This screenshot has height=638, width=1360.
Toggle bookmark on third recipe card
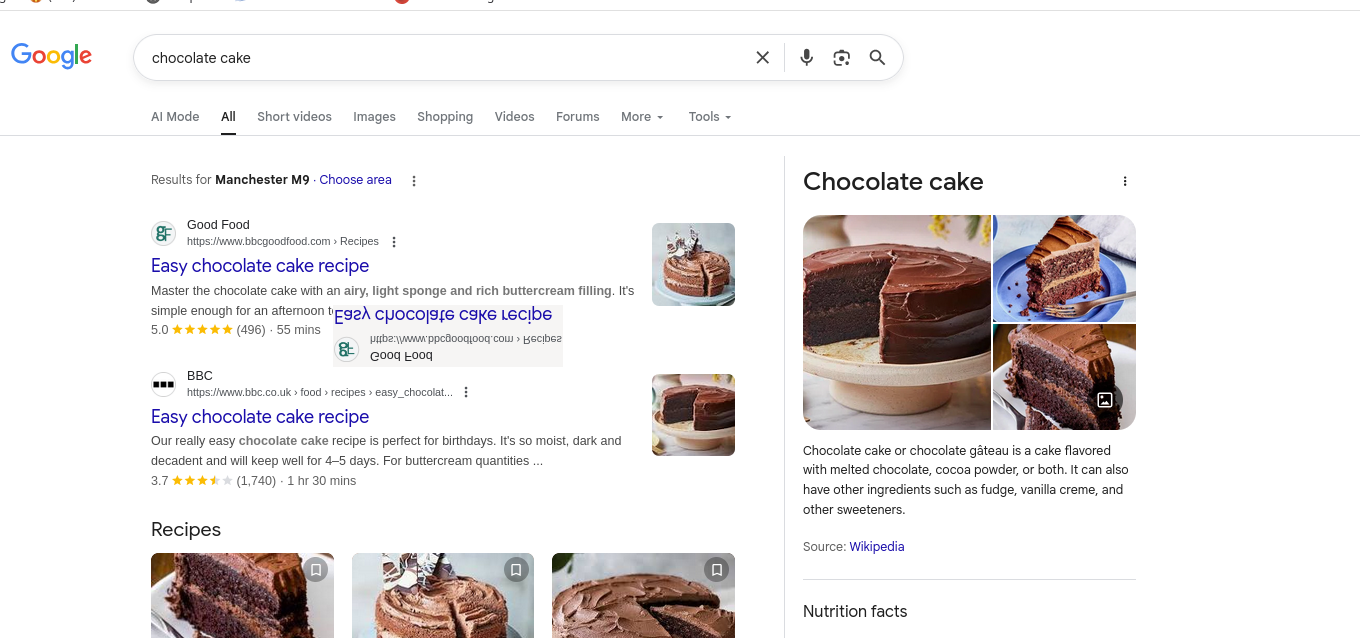(x=716, y=570)
